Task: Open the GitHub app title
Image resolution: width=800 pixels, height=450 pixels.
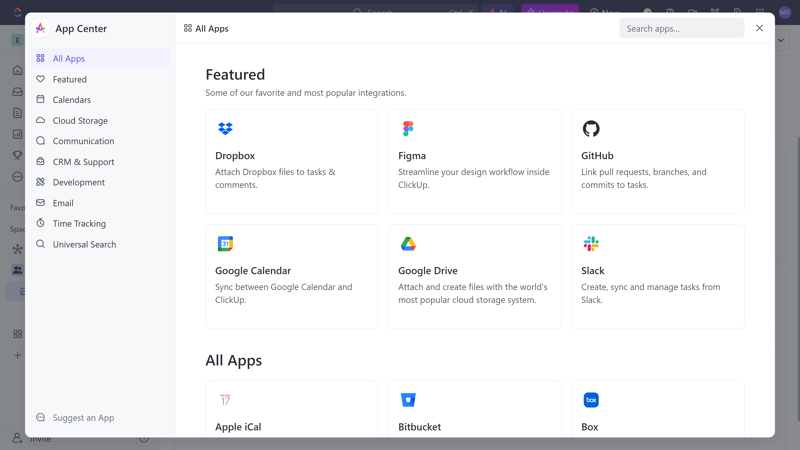Action: [597, 156]
